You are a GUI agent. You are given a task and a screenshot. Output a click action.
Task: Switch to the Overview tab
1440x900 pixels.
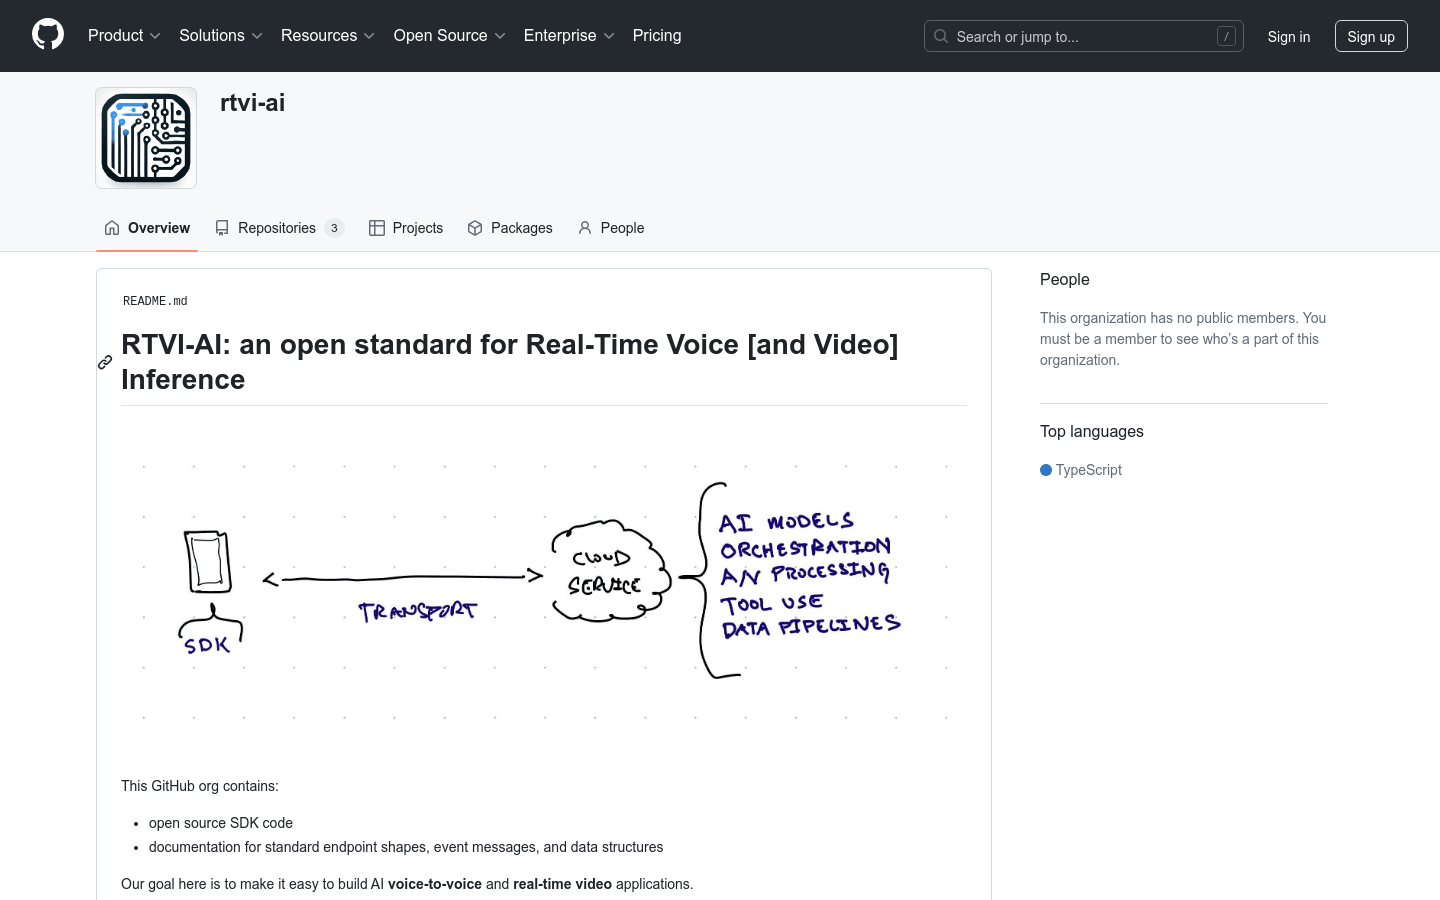(x=147, y=228)
